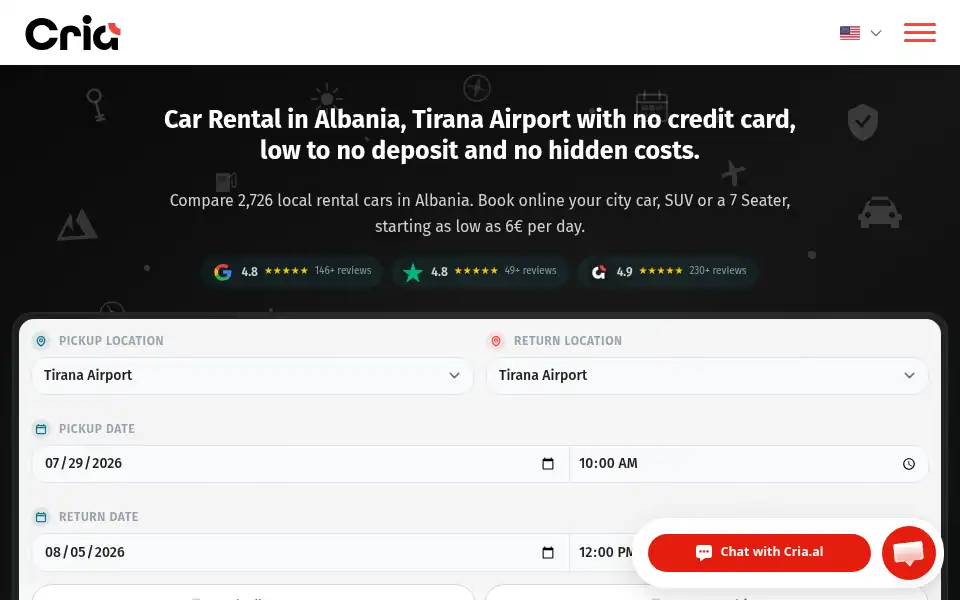Viewport: 960px width, 600px height.
Task: Click the Pickup Date label calendar icon
Action: (41, 429)
